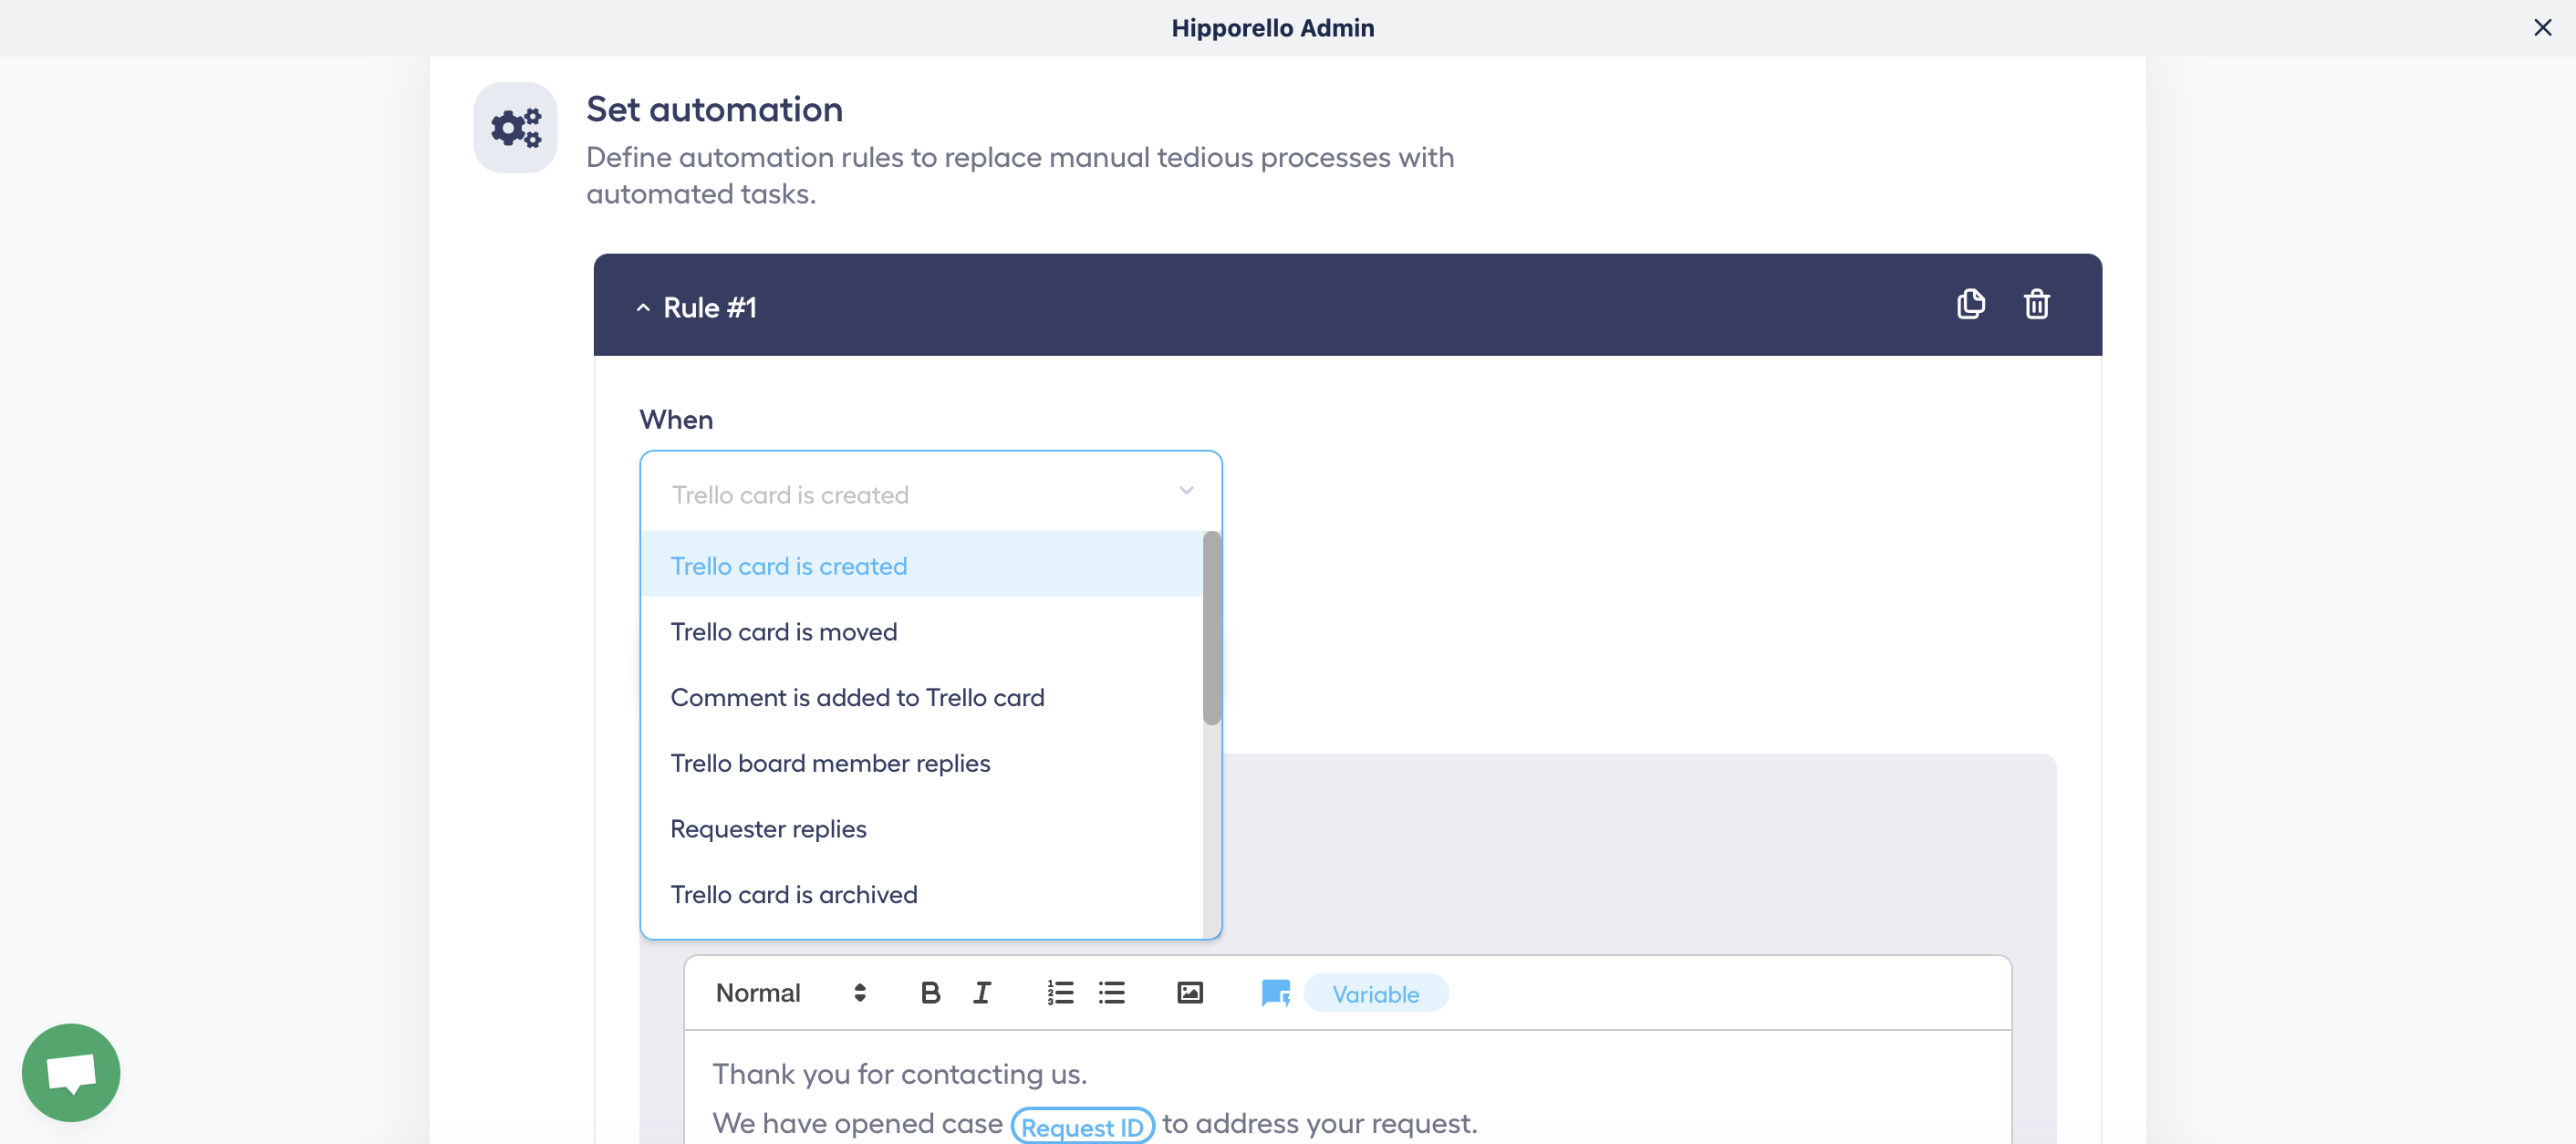
Task: Click the automation gears icon
Action: 515,128
